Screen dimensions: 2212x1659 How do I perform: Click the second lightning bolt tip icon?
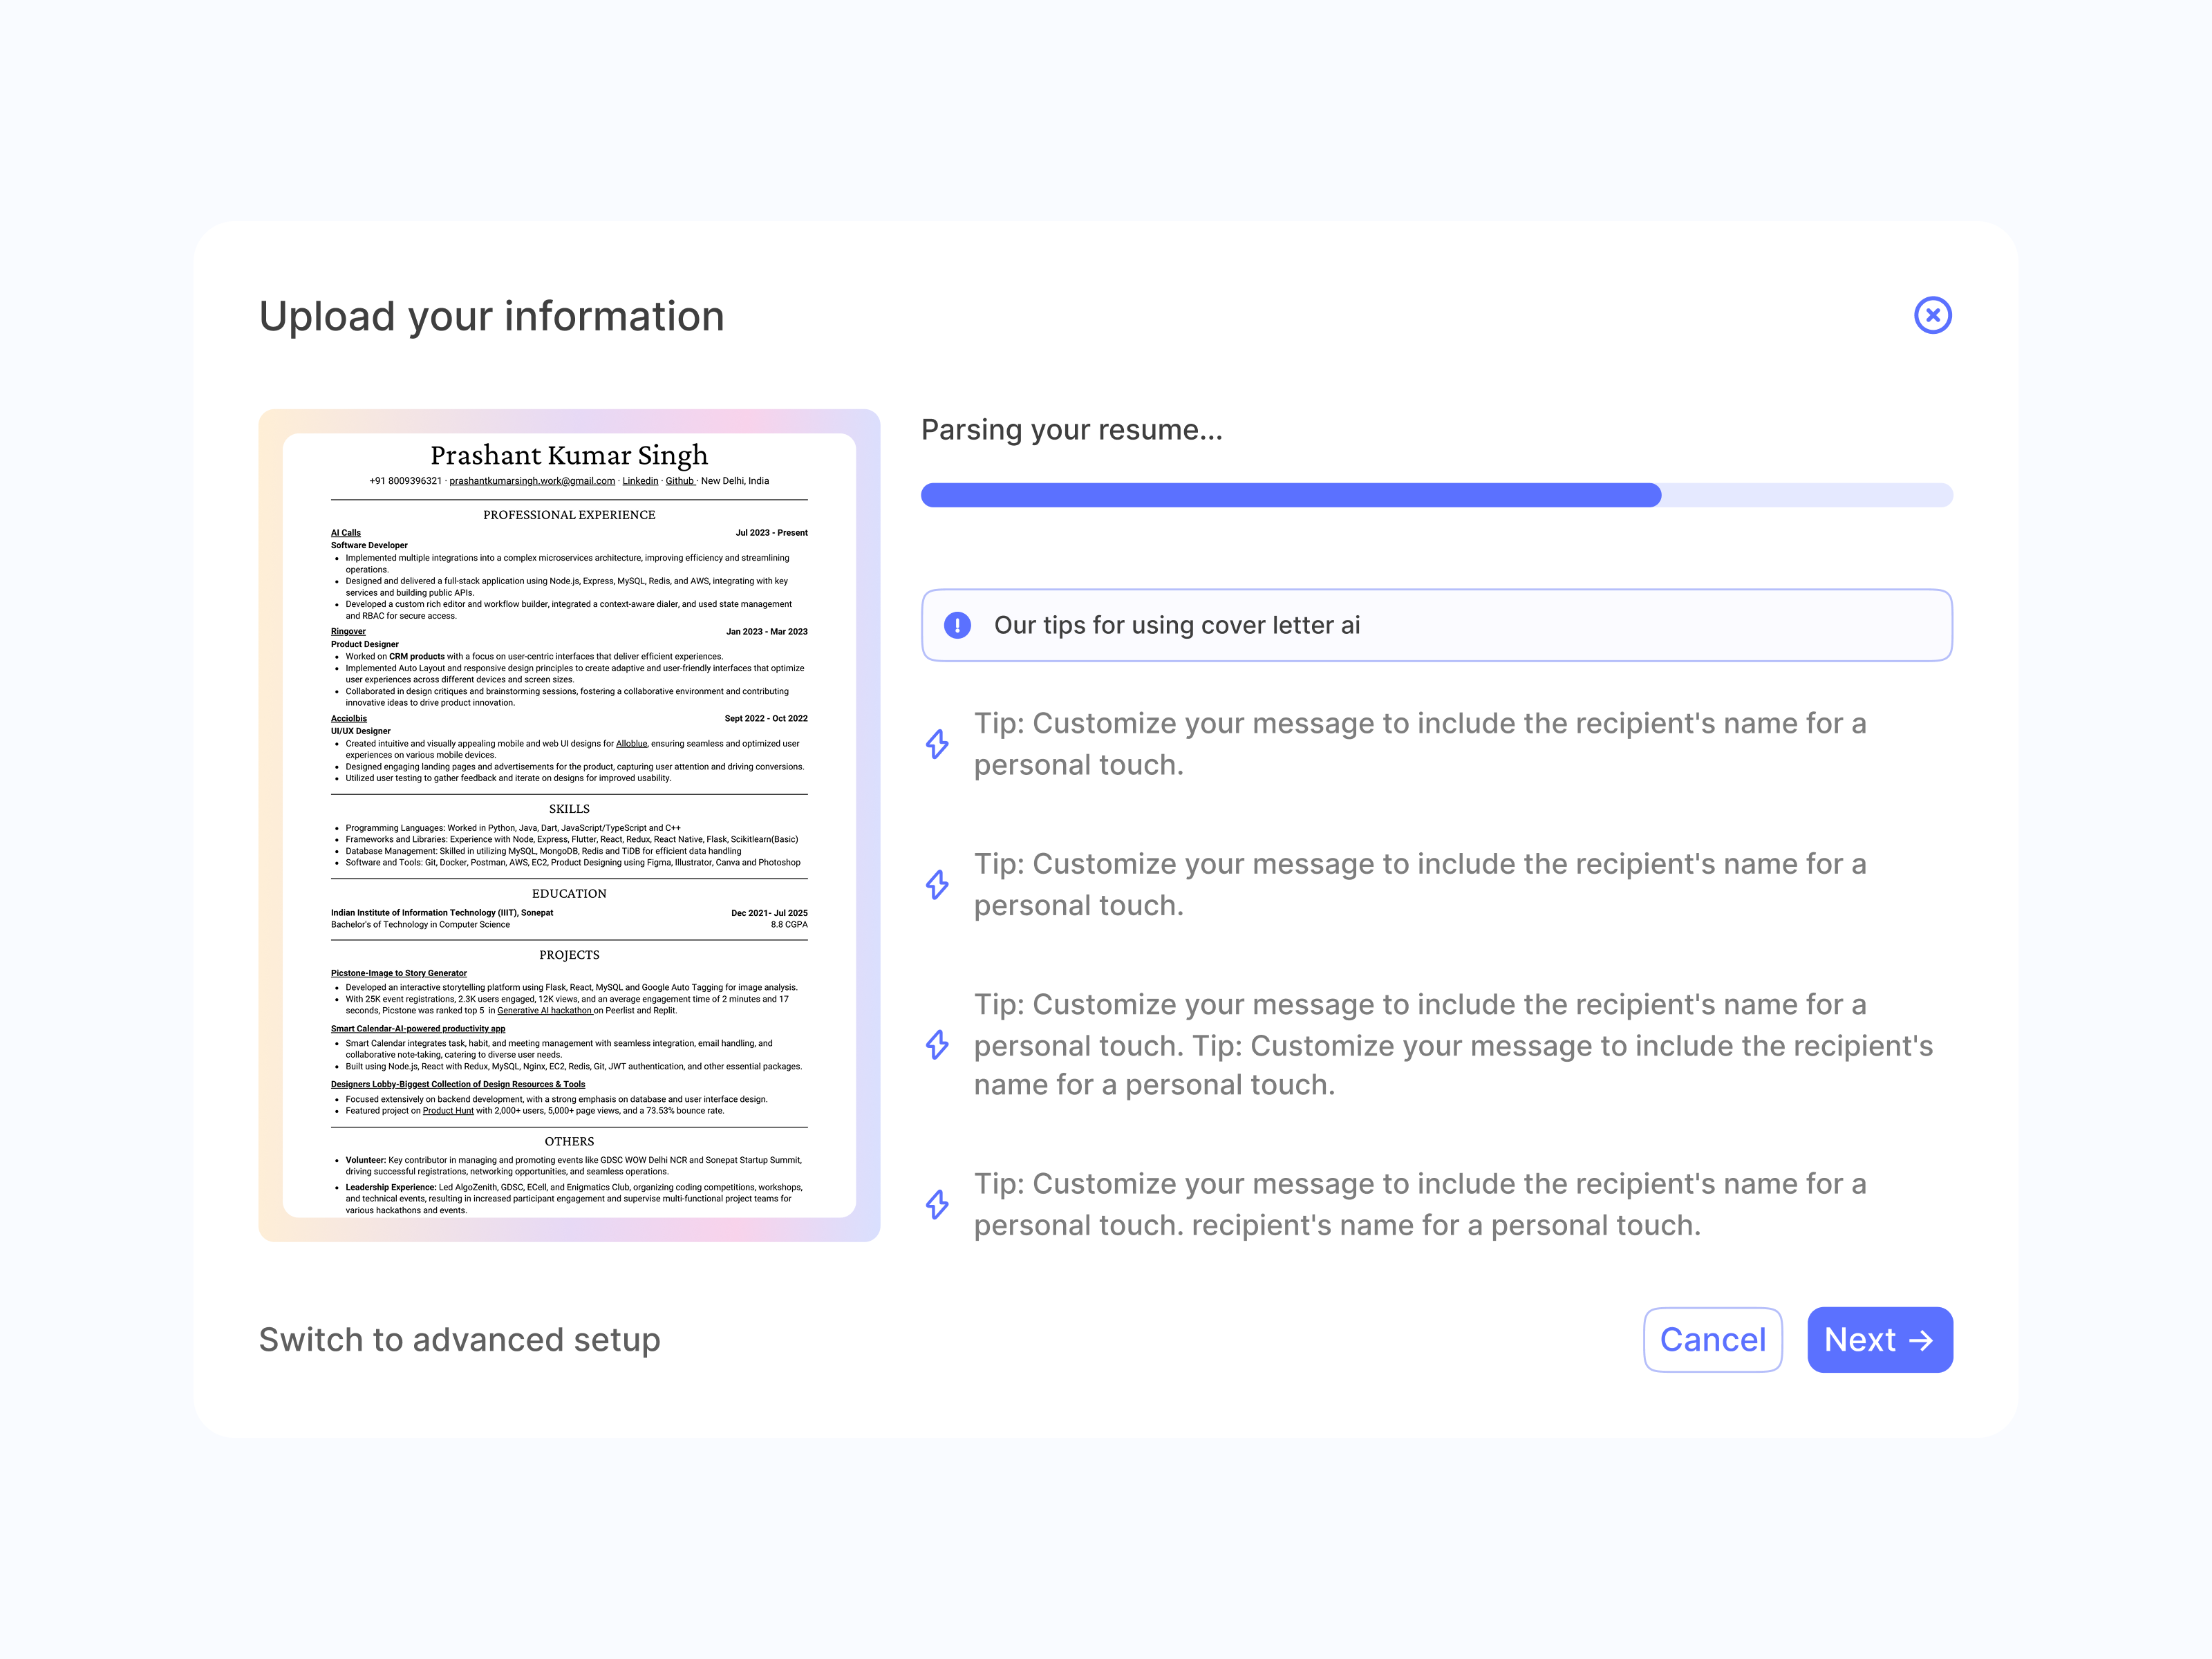937,884
